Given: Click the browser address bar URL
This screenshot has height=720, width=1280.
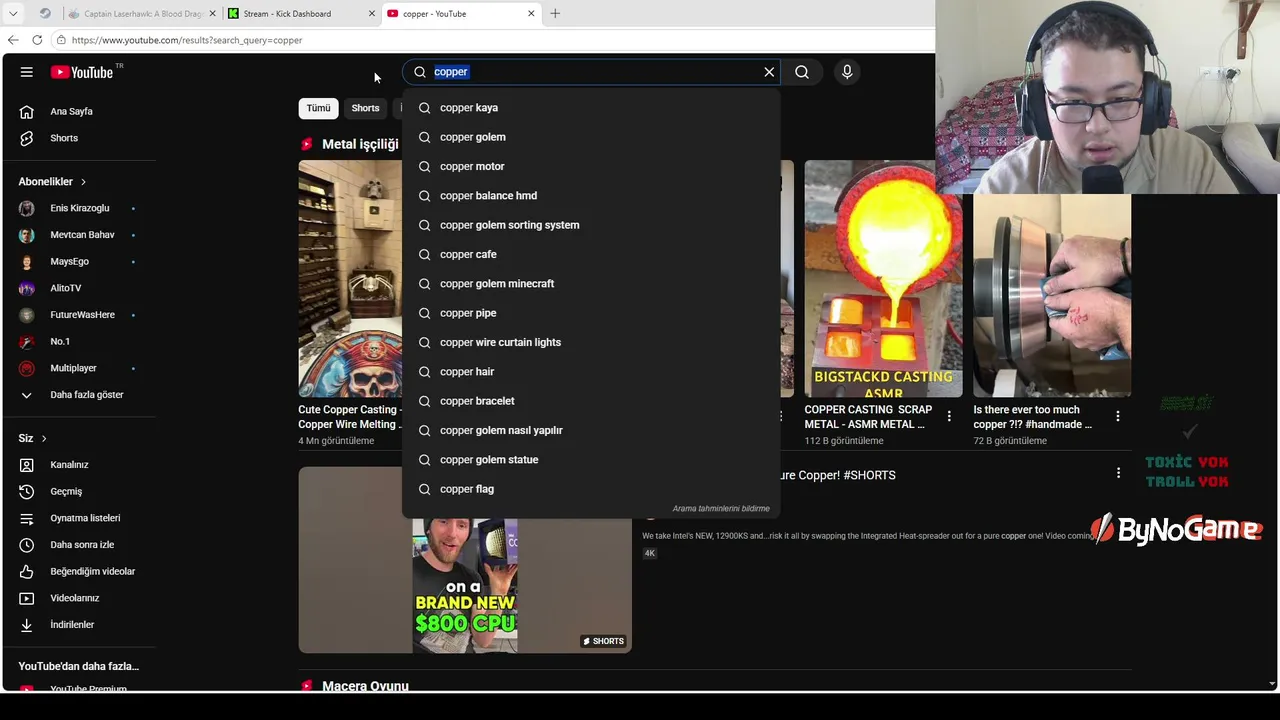Looking at the screenshot, I should (x=187, y=40).
